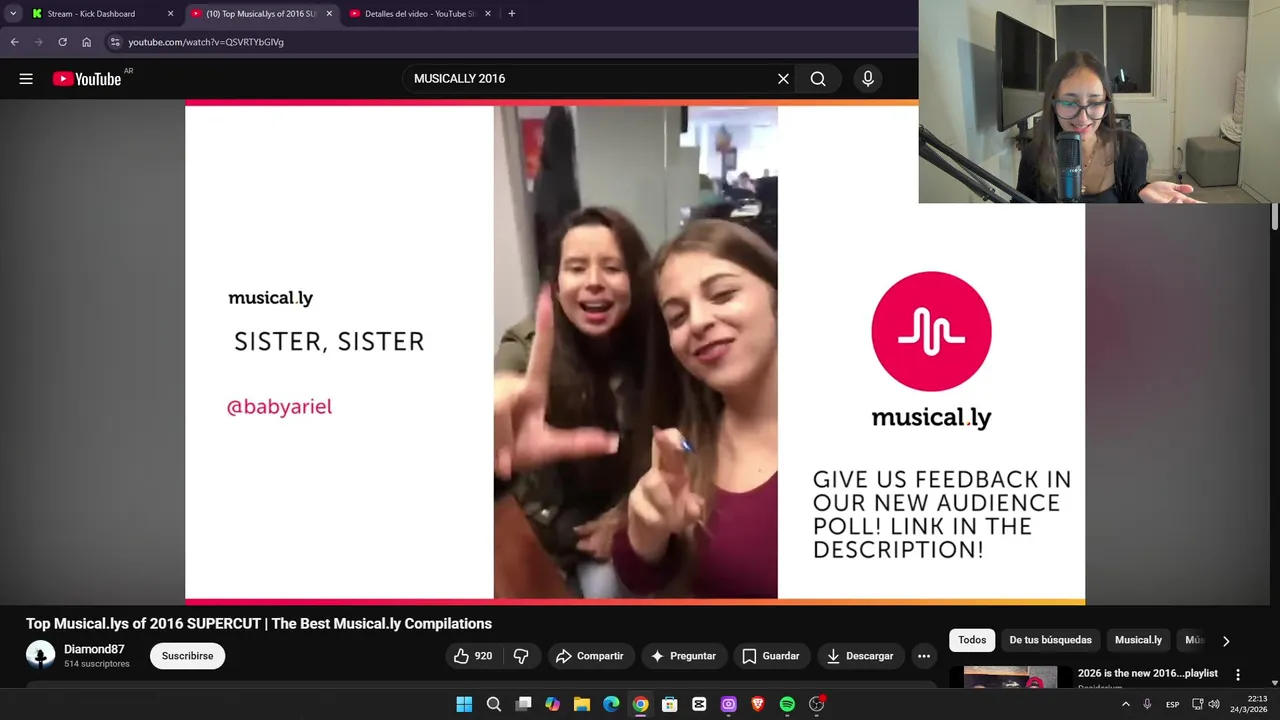
Task: Focus the browser address bar URL
Action: point(206,42)
